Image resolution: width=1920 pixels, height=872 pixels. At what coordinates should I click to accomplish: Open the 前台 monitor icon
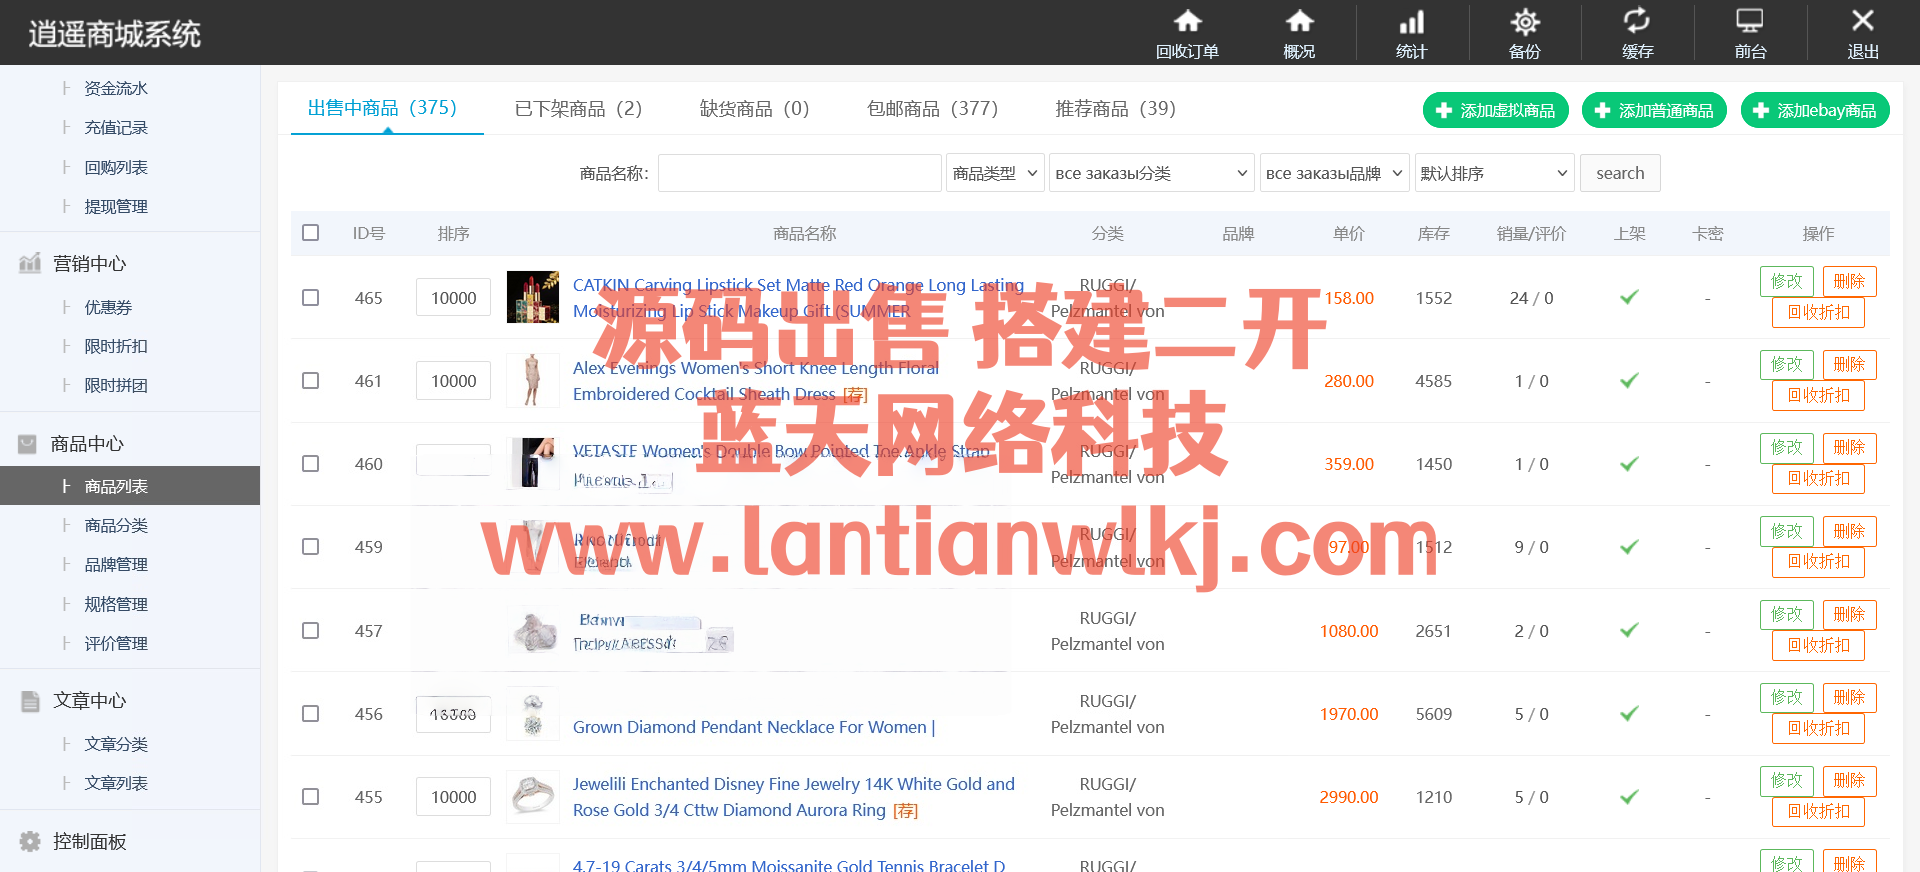pyautogui.click(x=1749, y=22)
